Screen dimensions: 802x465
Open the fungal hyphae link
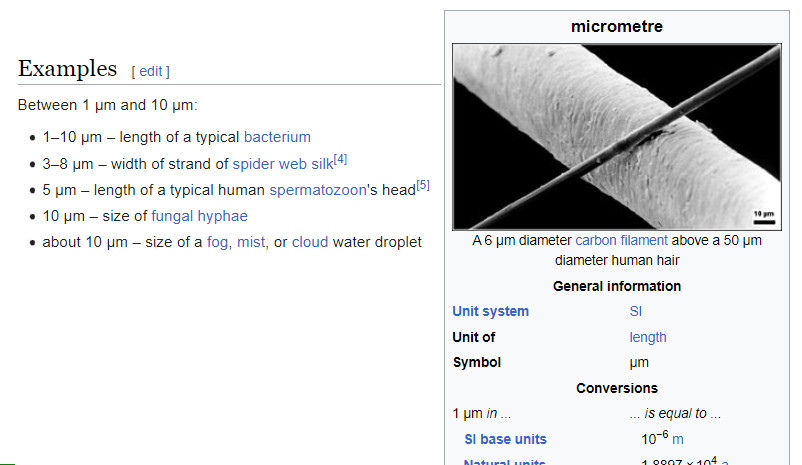pyautogui.click(x=199, y=216)
